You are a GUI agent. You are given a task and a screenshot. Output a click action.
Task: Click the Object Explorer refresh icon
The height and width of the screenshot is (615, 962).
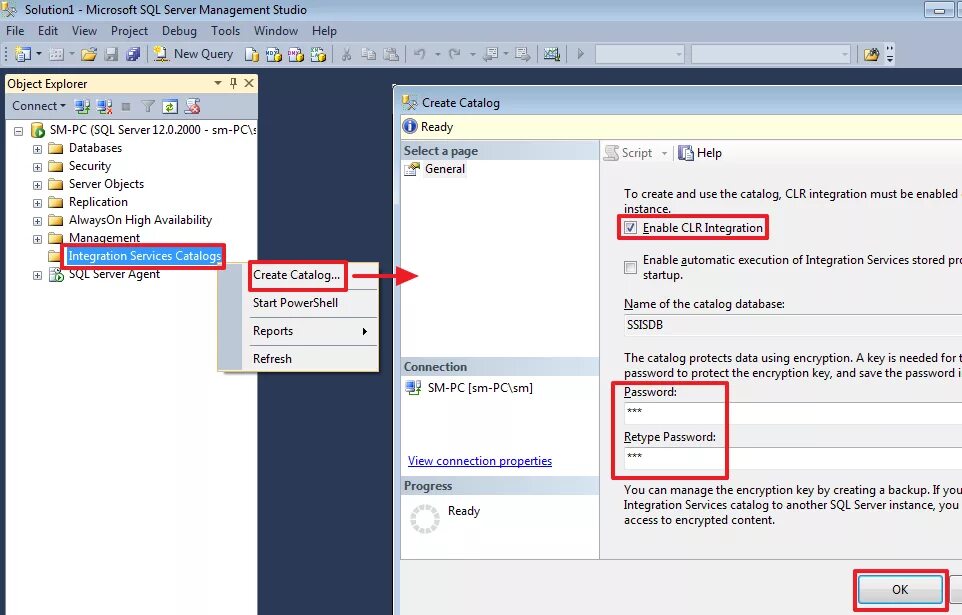[x=170, y=106]
